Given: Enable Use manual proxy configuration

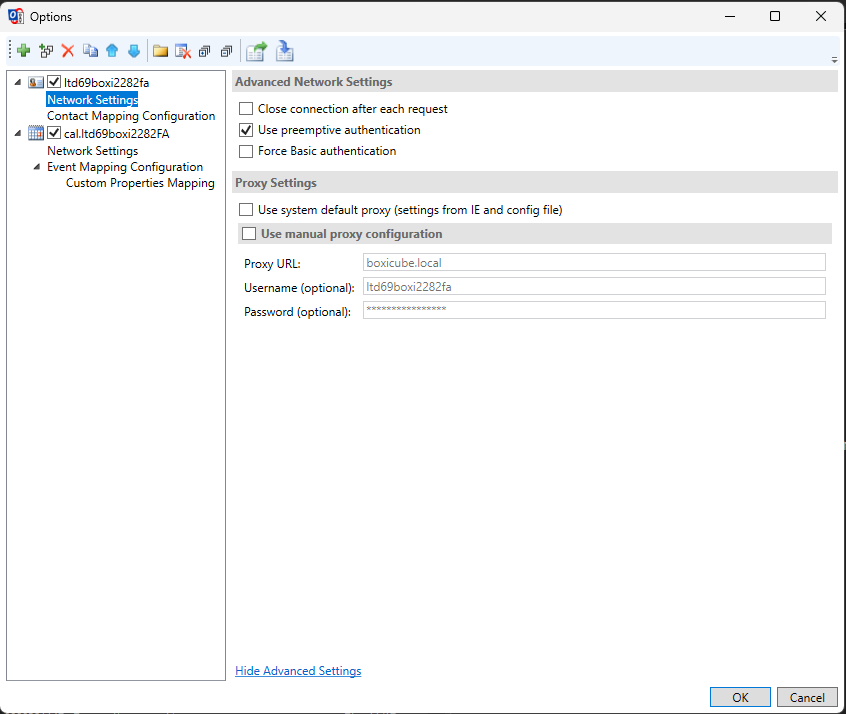Looking at the screenshot, I should (x=249, y=234).
